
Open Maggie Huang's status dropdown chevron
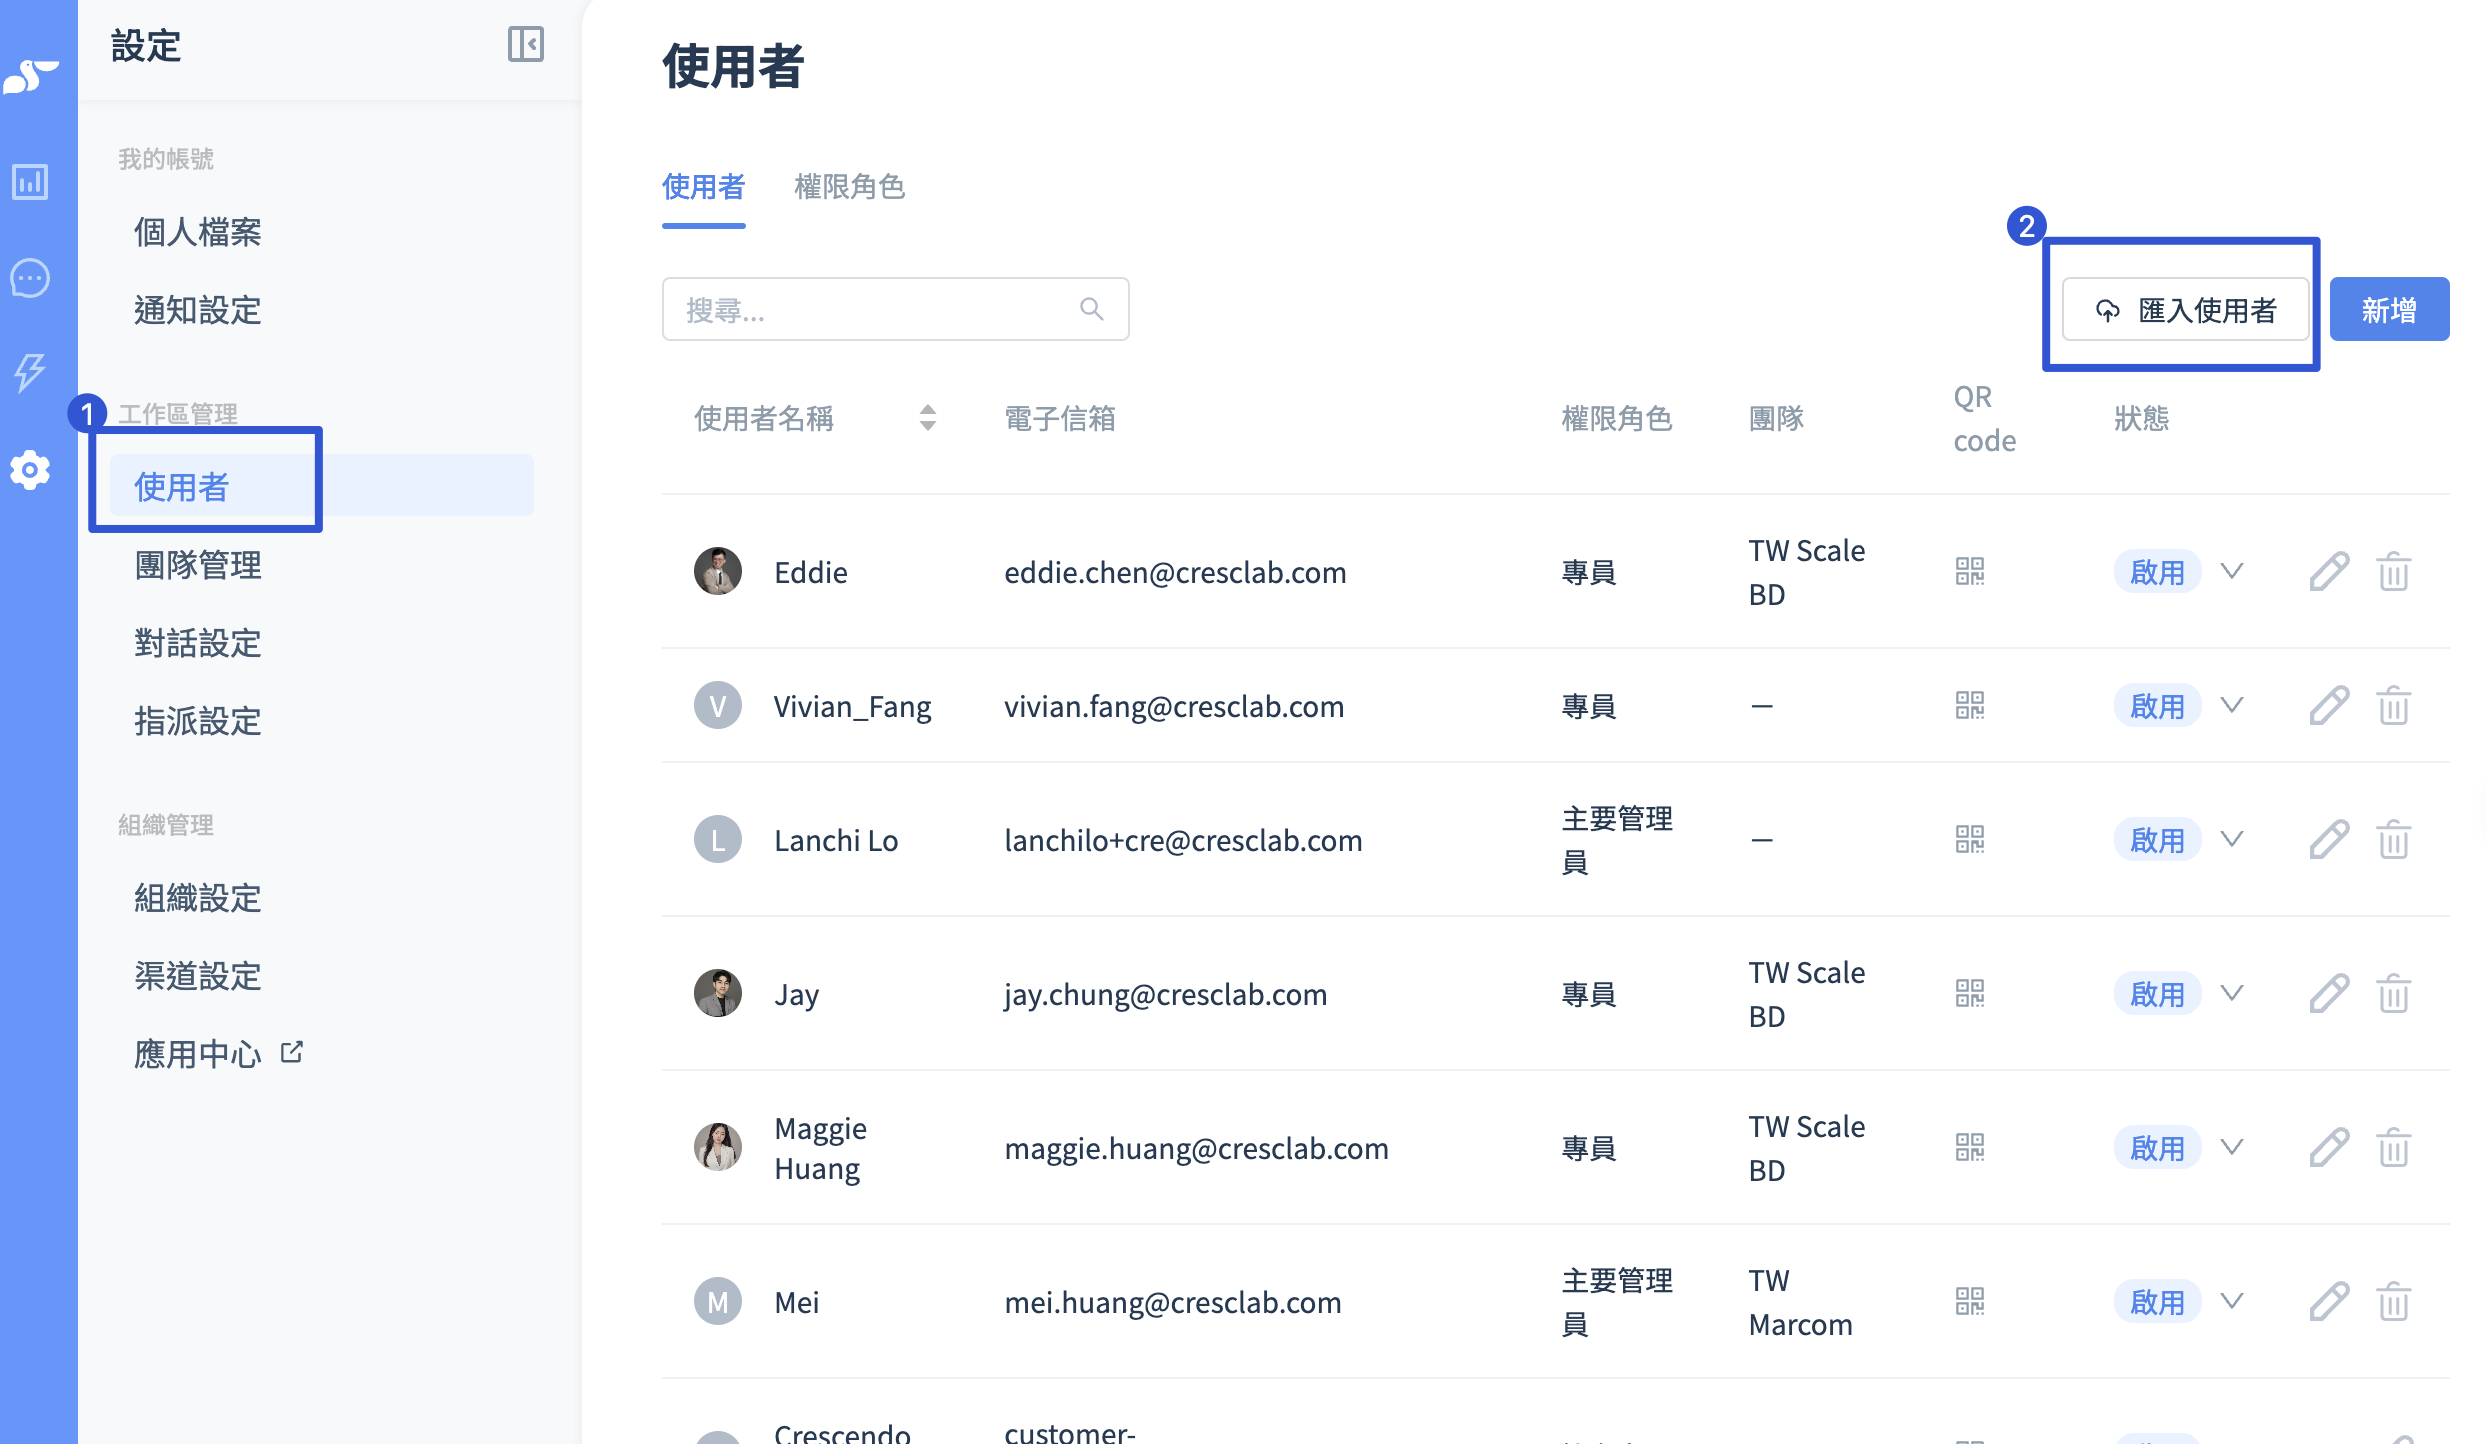[x=2232, y=1148]
